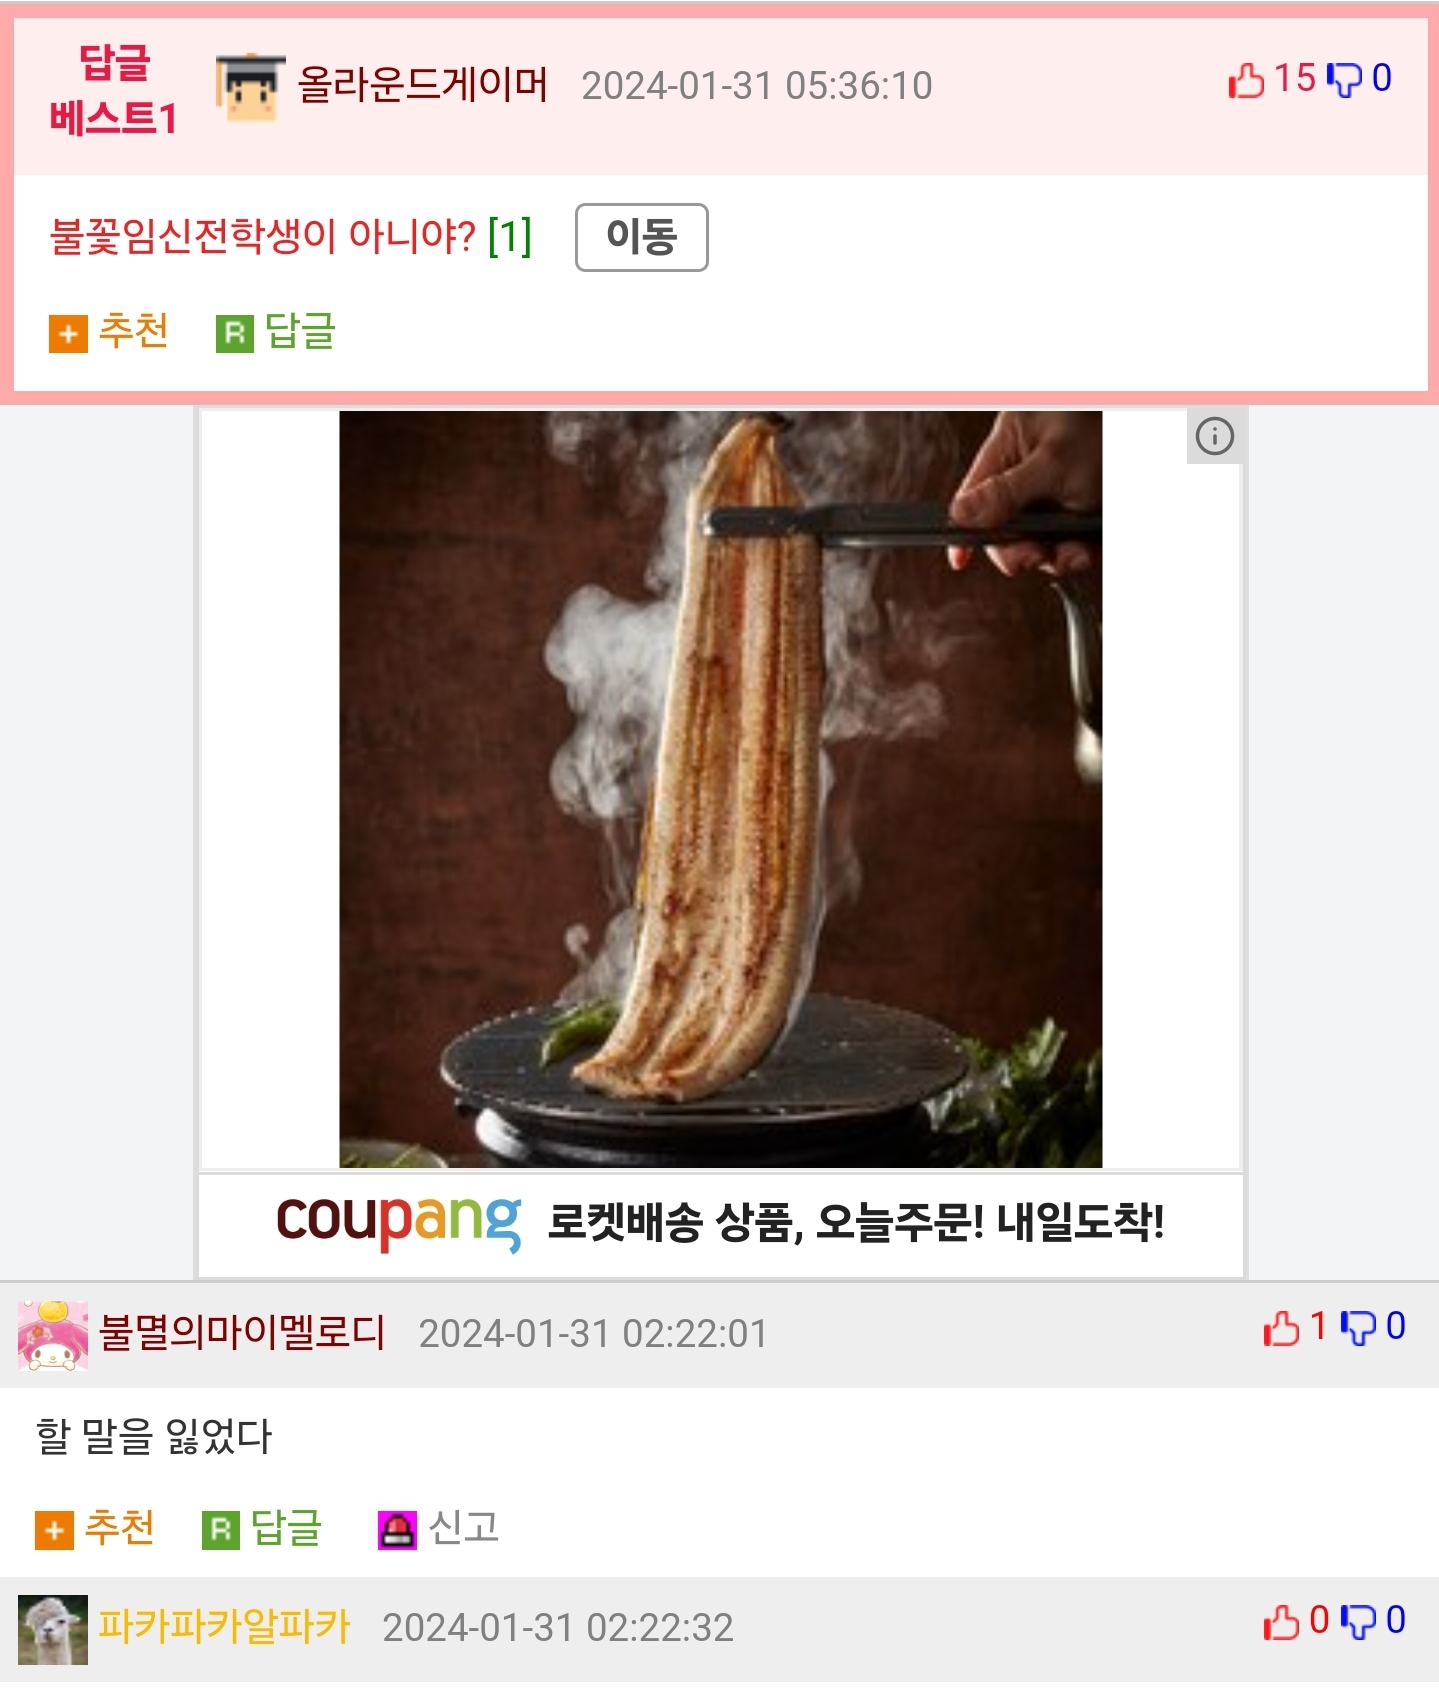1439x1702 pixels.
Task: Open 파카파카알파카 username link
Action: [224, 1627]
